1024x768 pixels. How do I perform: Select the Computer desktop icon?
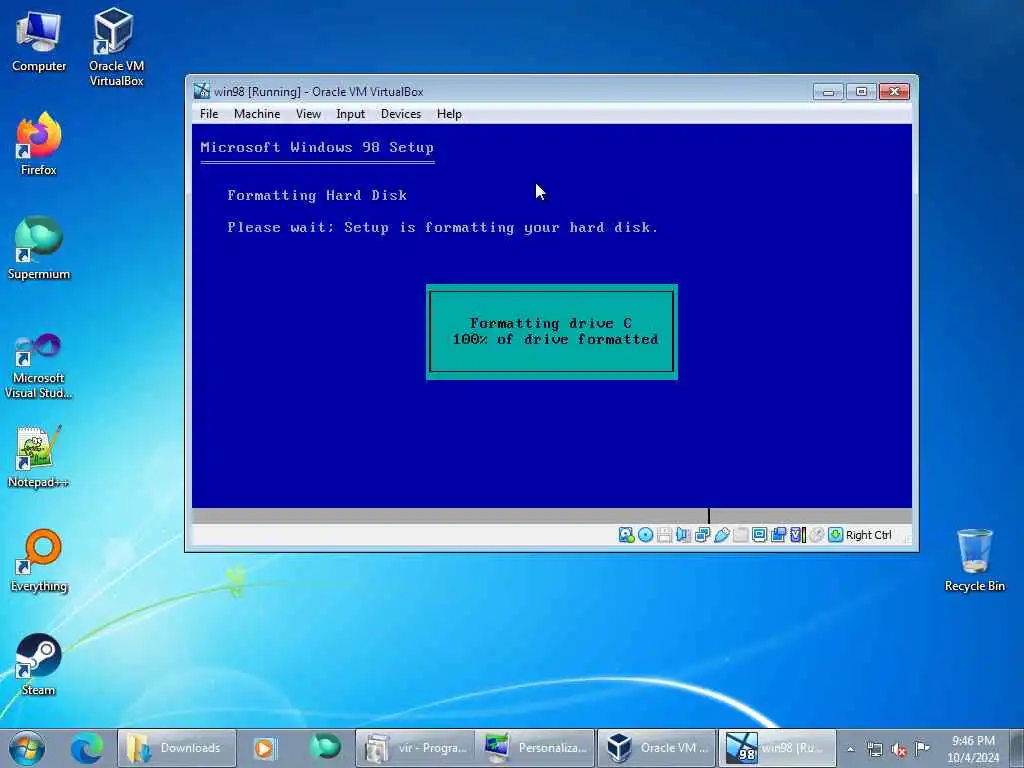coord(39,42)
